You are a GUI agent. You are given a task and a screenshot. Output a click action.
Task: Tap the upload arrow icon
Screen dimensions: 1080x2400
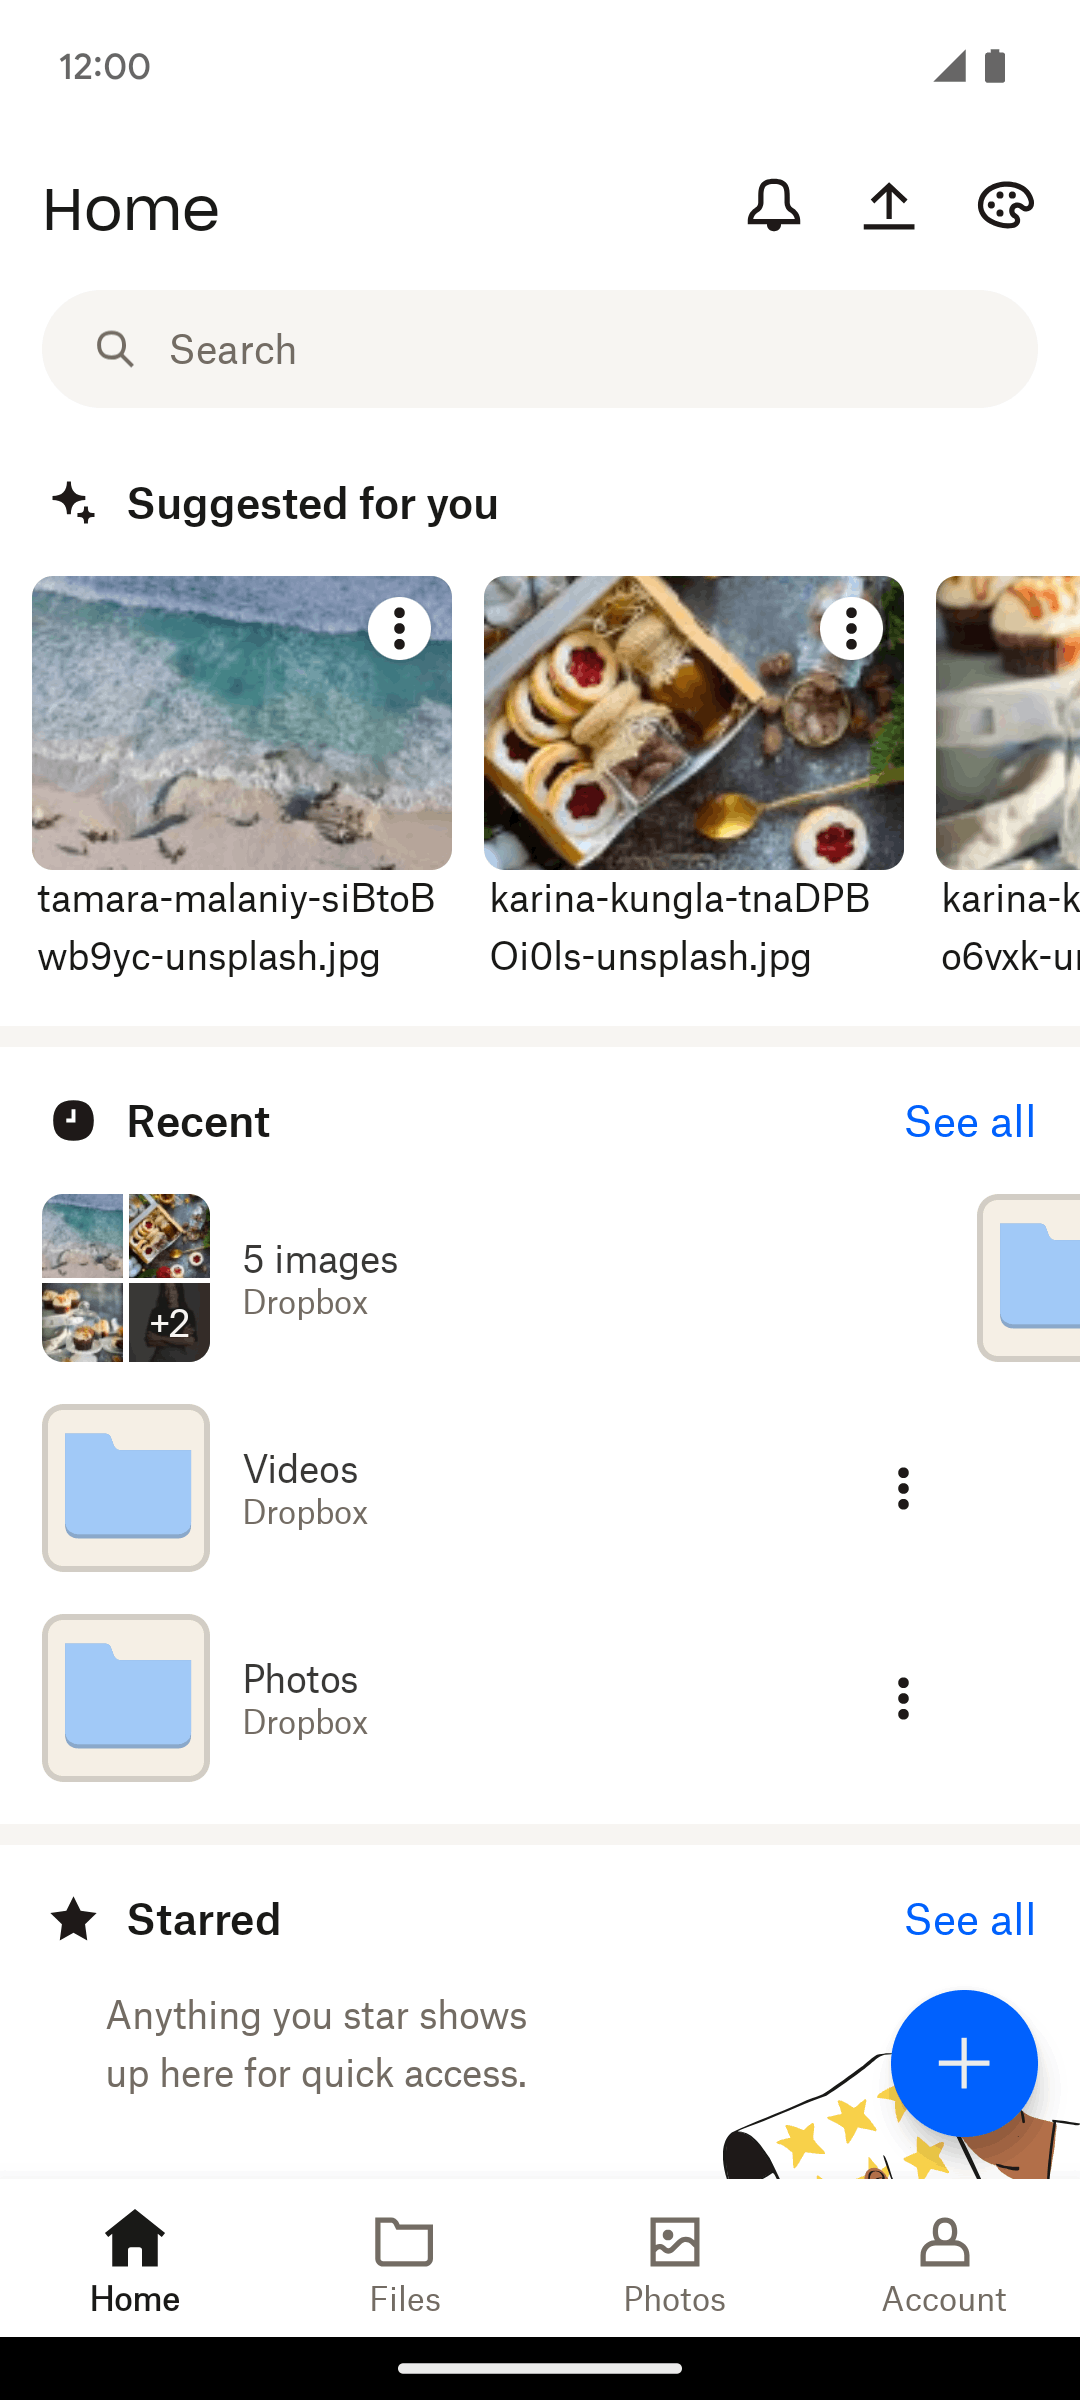tap(889, 206)
